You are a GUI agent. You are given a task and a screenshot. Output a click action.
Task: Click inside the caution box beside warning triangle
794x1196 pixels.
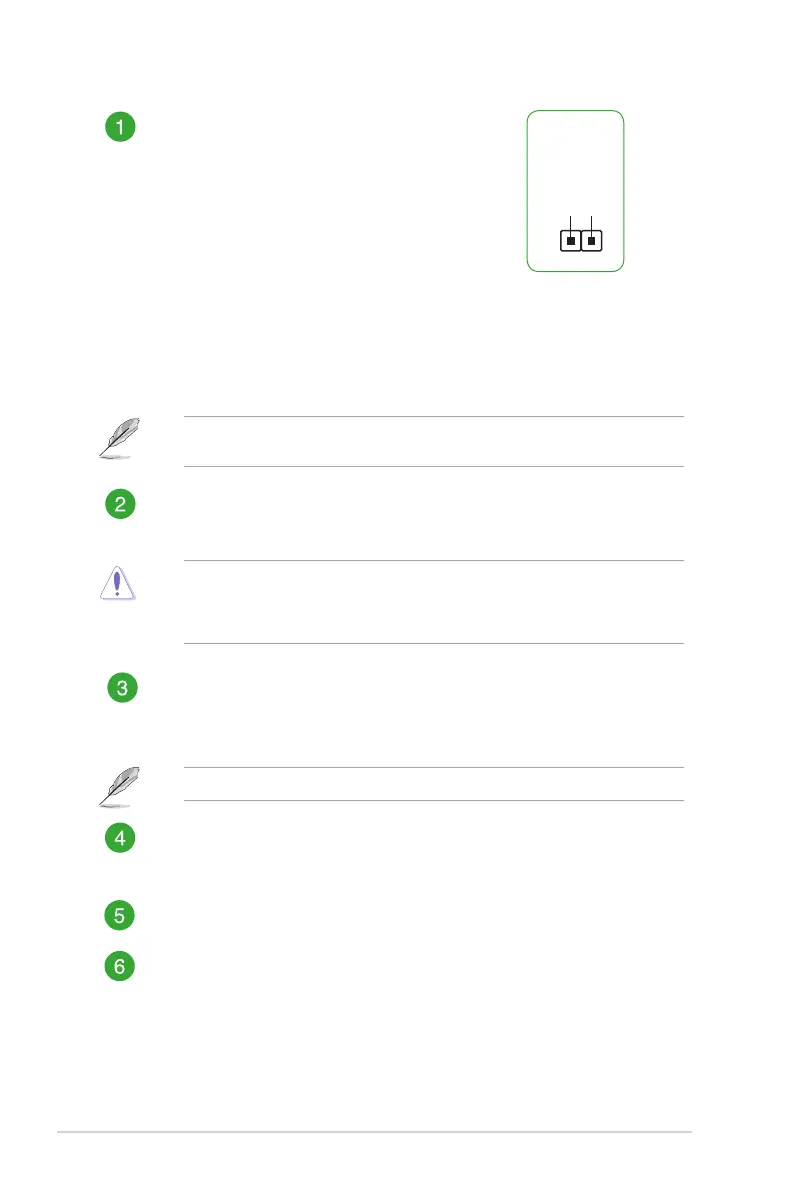click(x=434, y=601)
